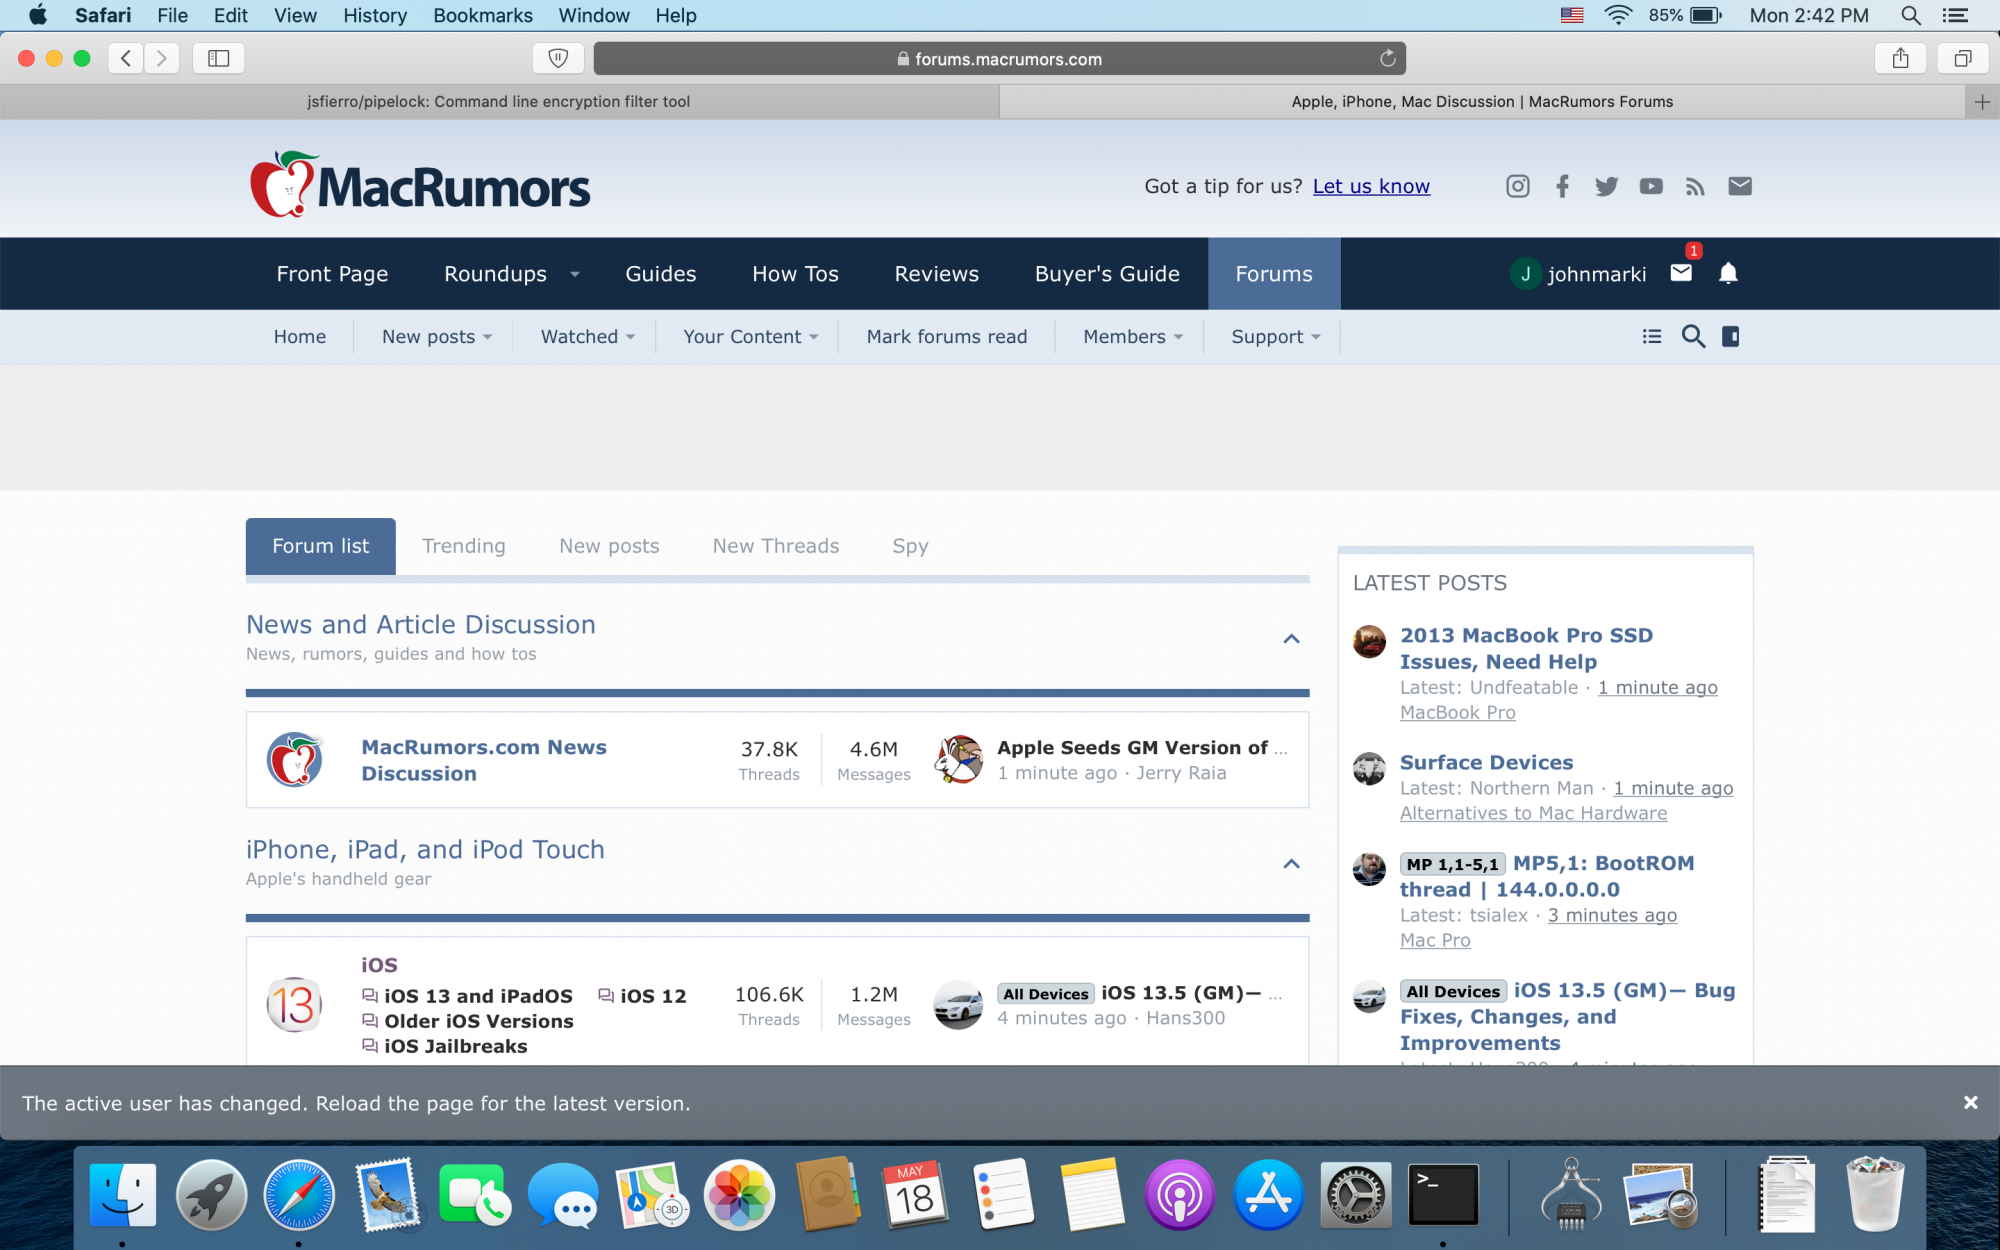The width and height of the screenshot is (2000, 1250).
Task: Click Let us know tip link
Action: pos(1371,186)
